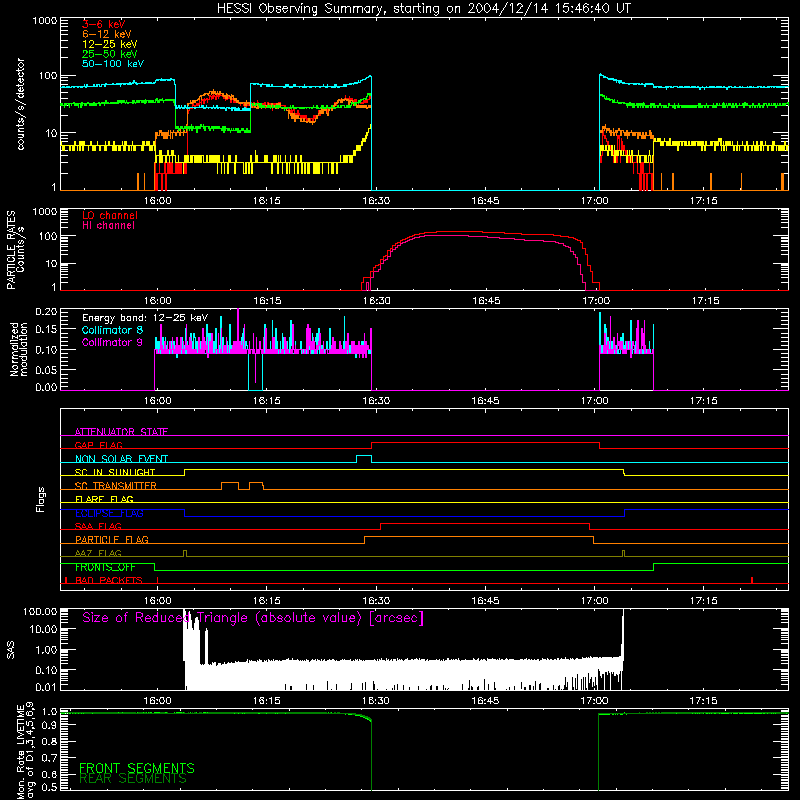Select the orange "6-12 keV" legend label
This screenshot has width=800, height=800.
pos(107,34)
